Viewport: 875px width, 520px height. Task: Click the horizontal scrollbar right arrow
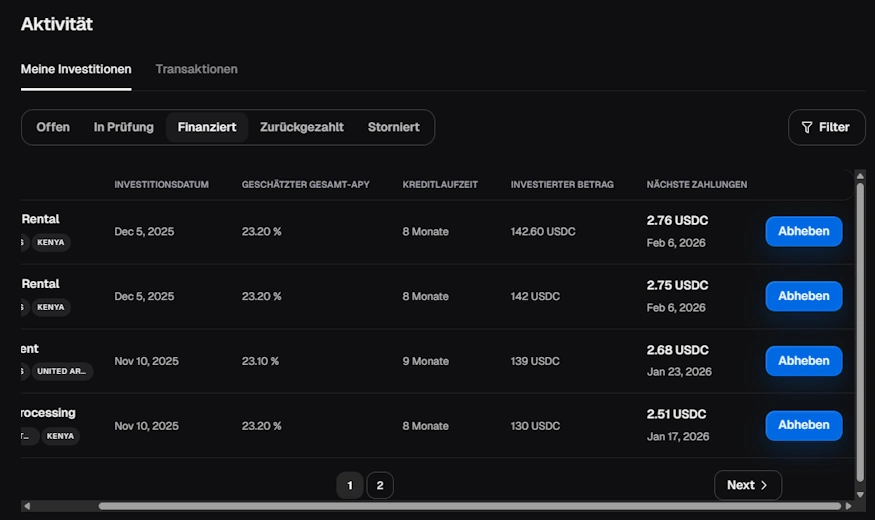point(848,506)
